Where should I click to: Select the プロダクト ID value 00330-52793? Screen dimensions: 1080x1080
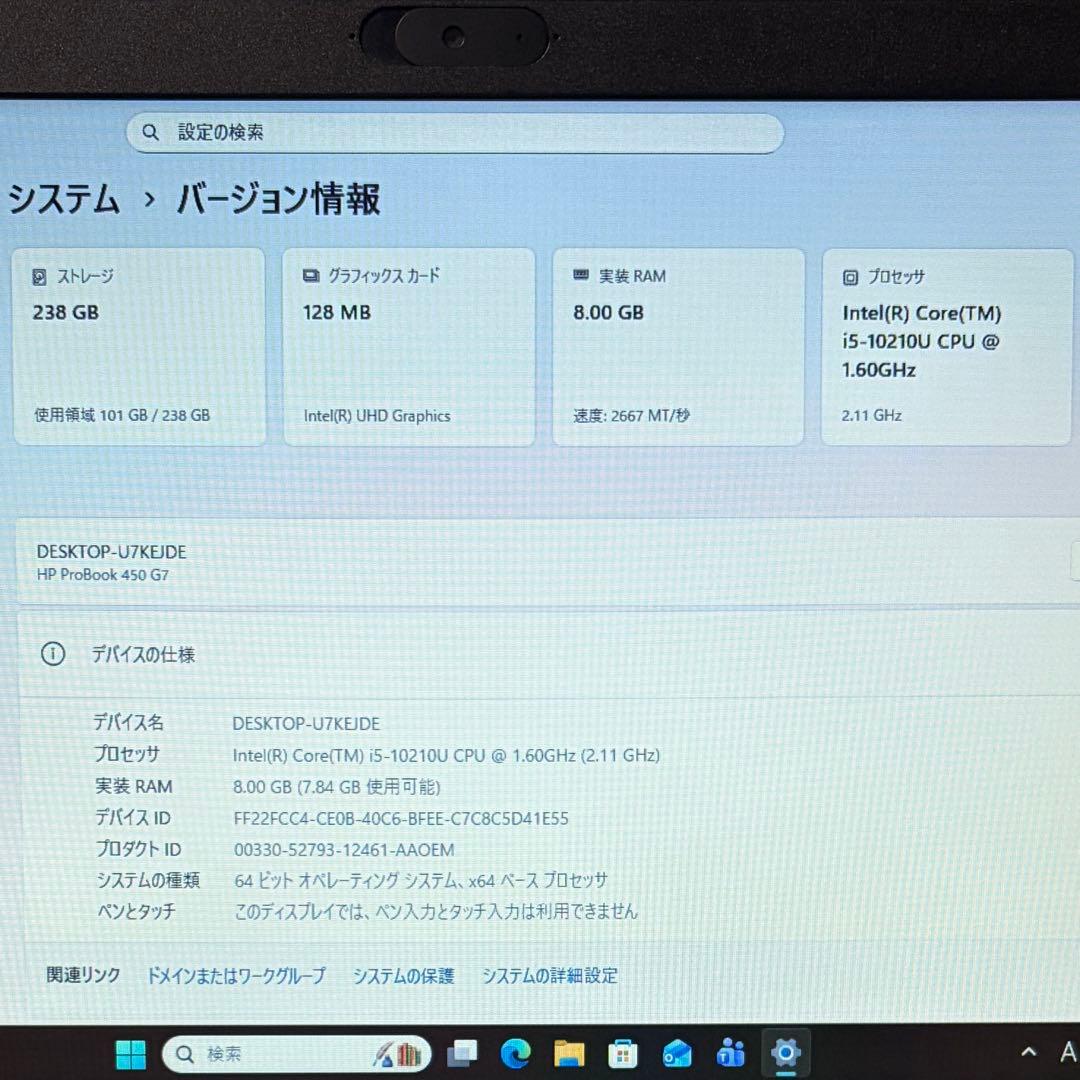[x=344, y=850]
